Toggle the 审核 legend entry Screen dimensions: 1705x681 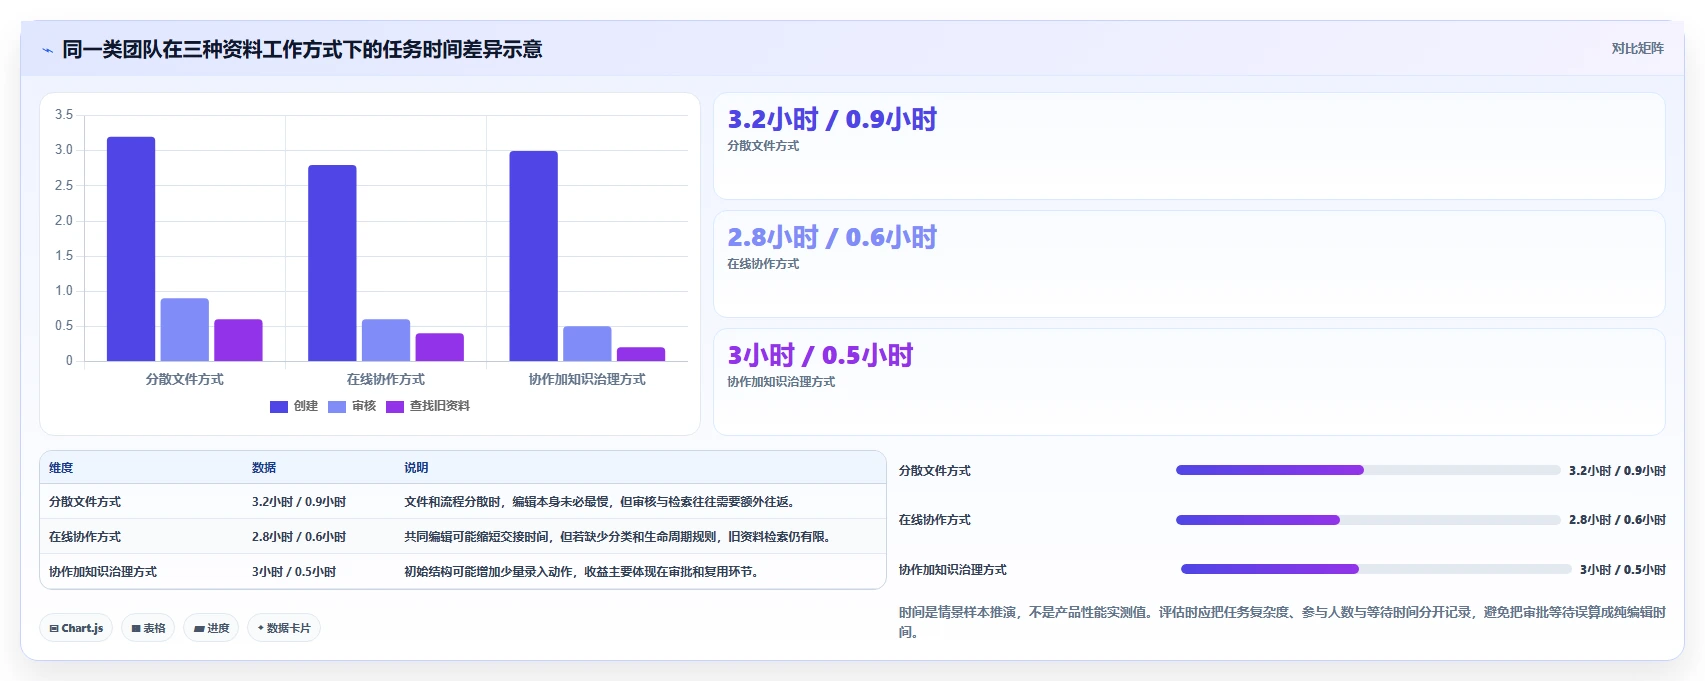click(x=352, y=406)
